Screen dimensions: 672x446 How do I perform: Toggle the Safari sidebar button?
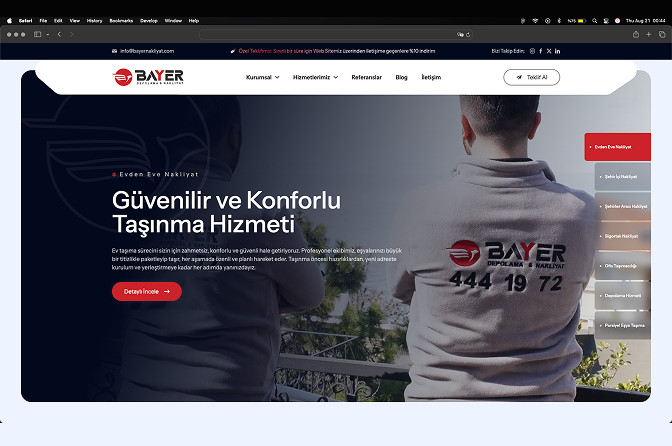38,34
